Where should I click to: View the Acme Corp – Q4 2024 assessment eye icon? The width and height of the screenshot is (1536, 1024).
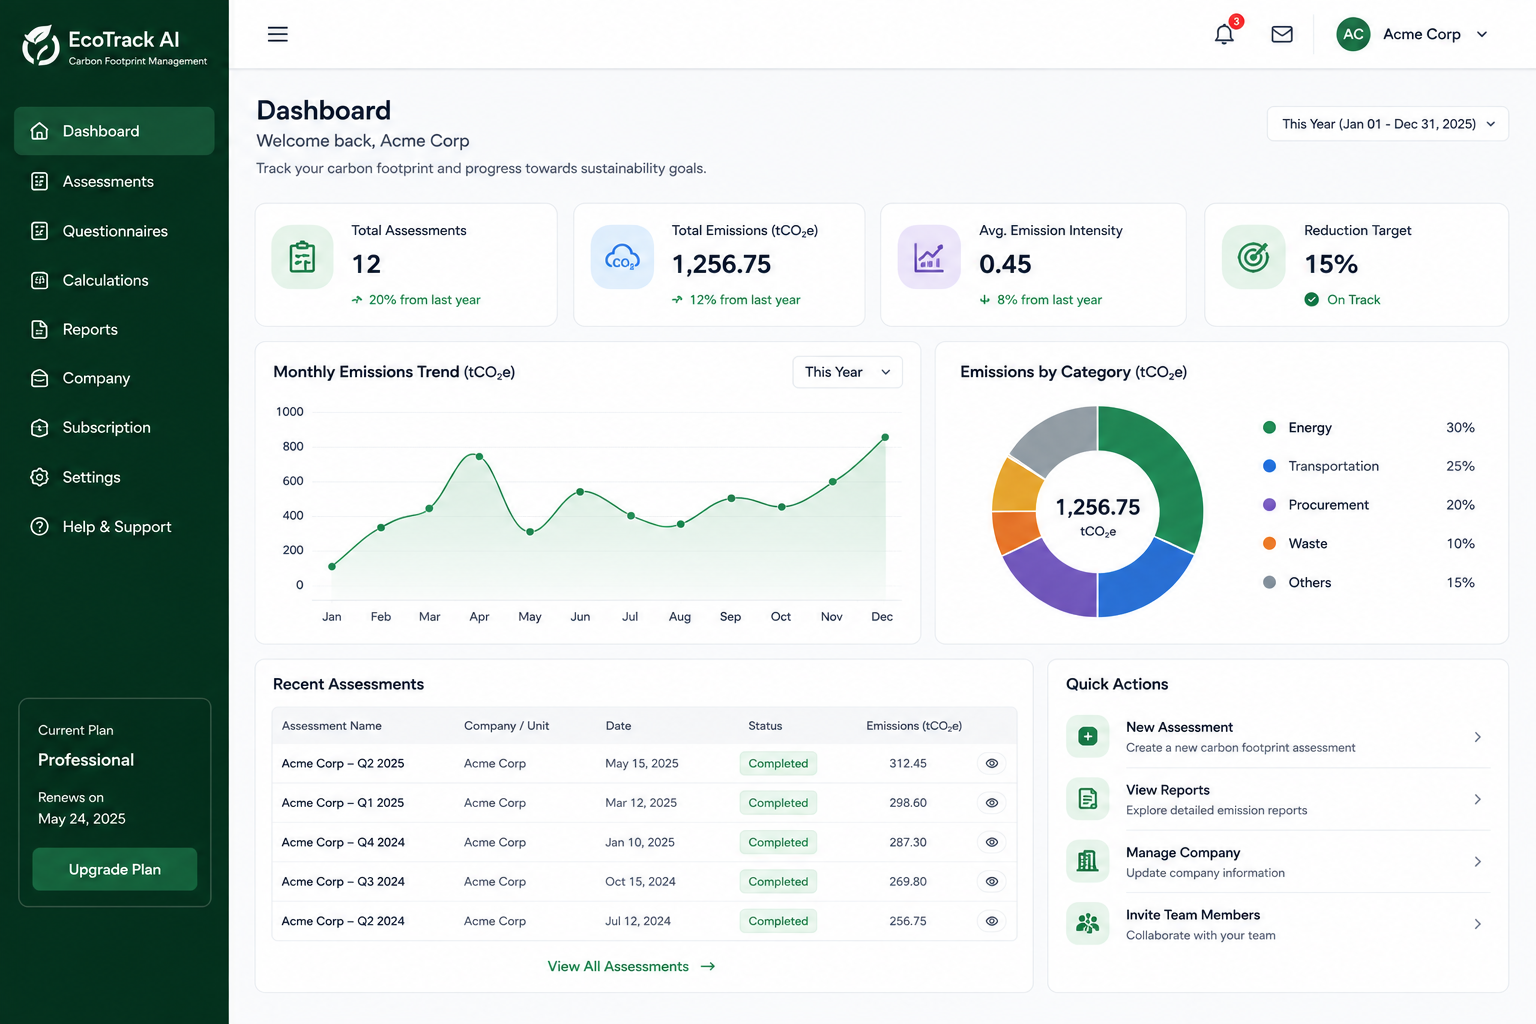992,842
